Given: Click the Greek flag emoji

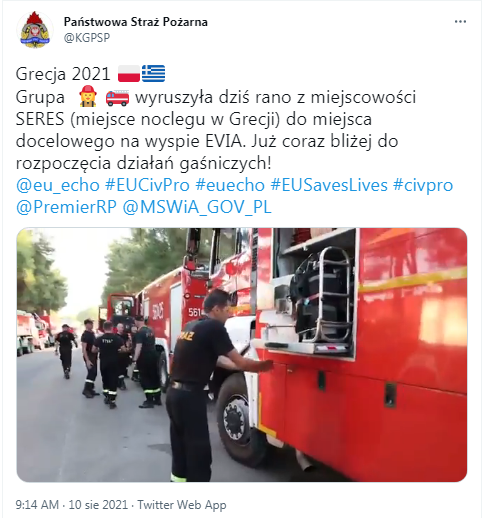Looking at the screenshot, I should click(x=153, y=74).
